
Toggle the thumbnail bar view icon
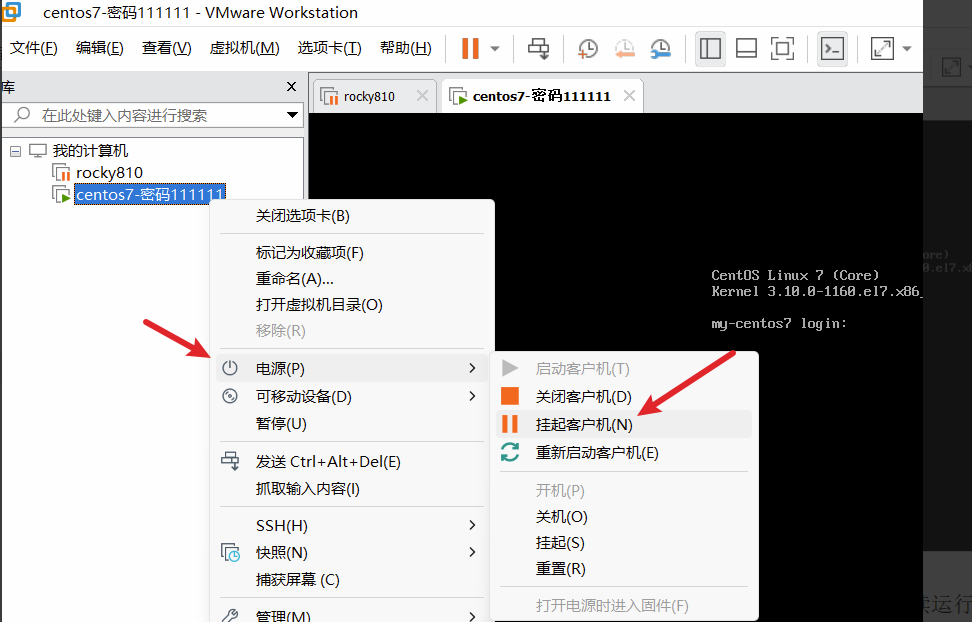point(746,48)
